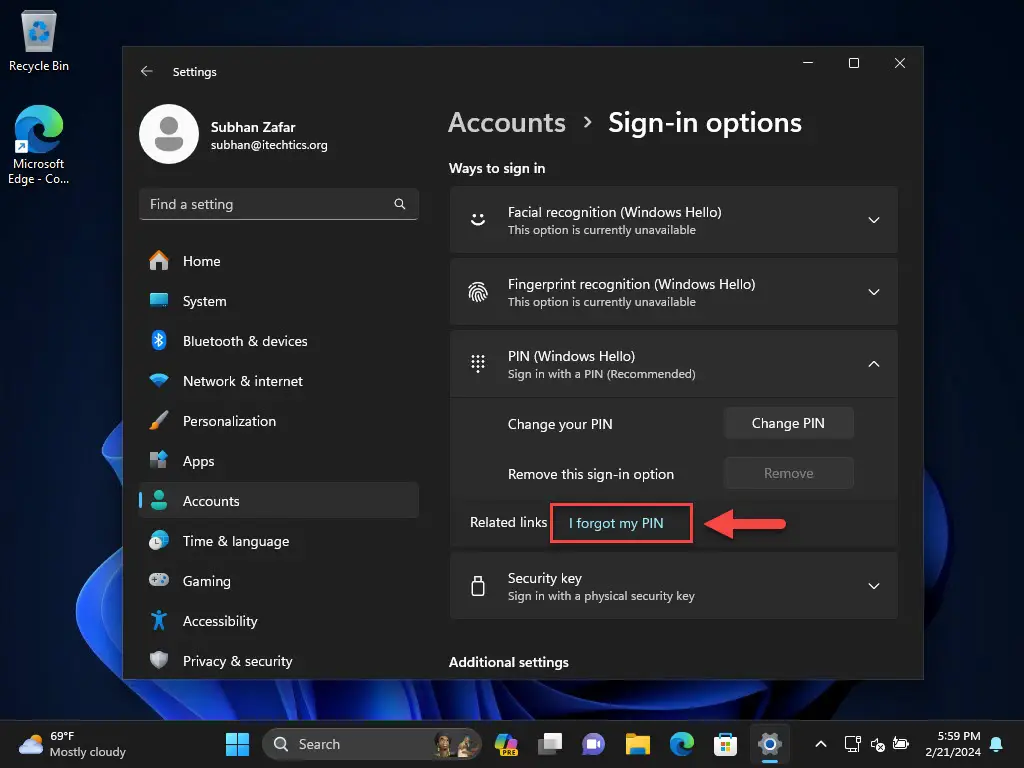Click the Gaming controller icon
The height and width of the screenshot is (768, 1024).
159,580
